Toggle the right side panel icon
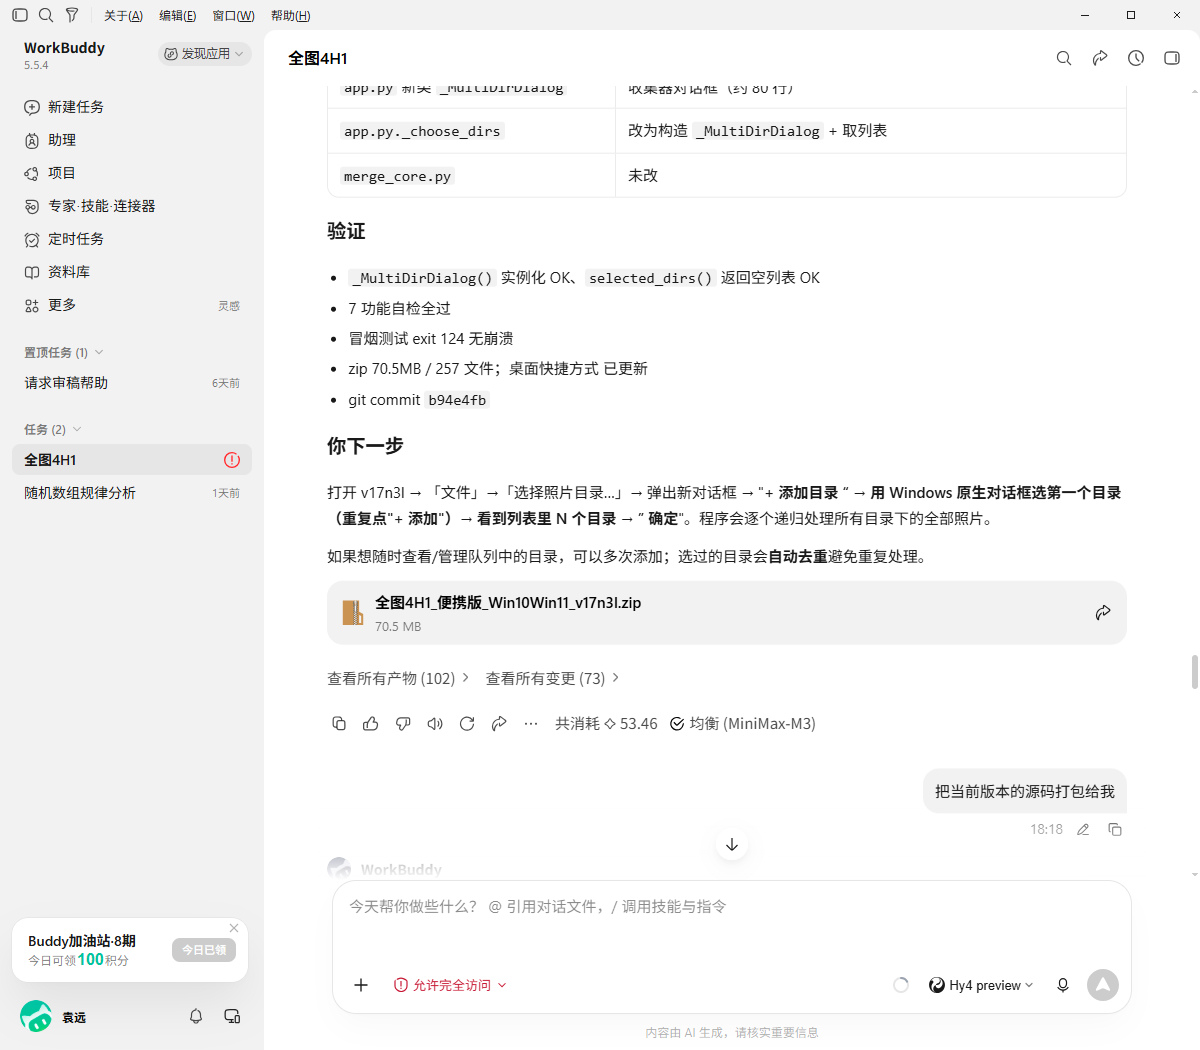Viewport: 1200px width, 1050px height. pos(1172,58)
